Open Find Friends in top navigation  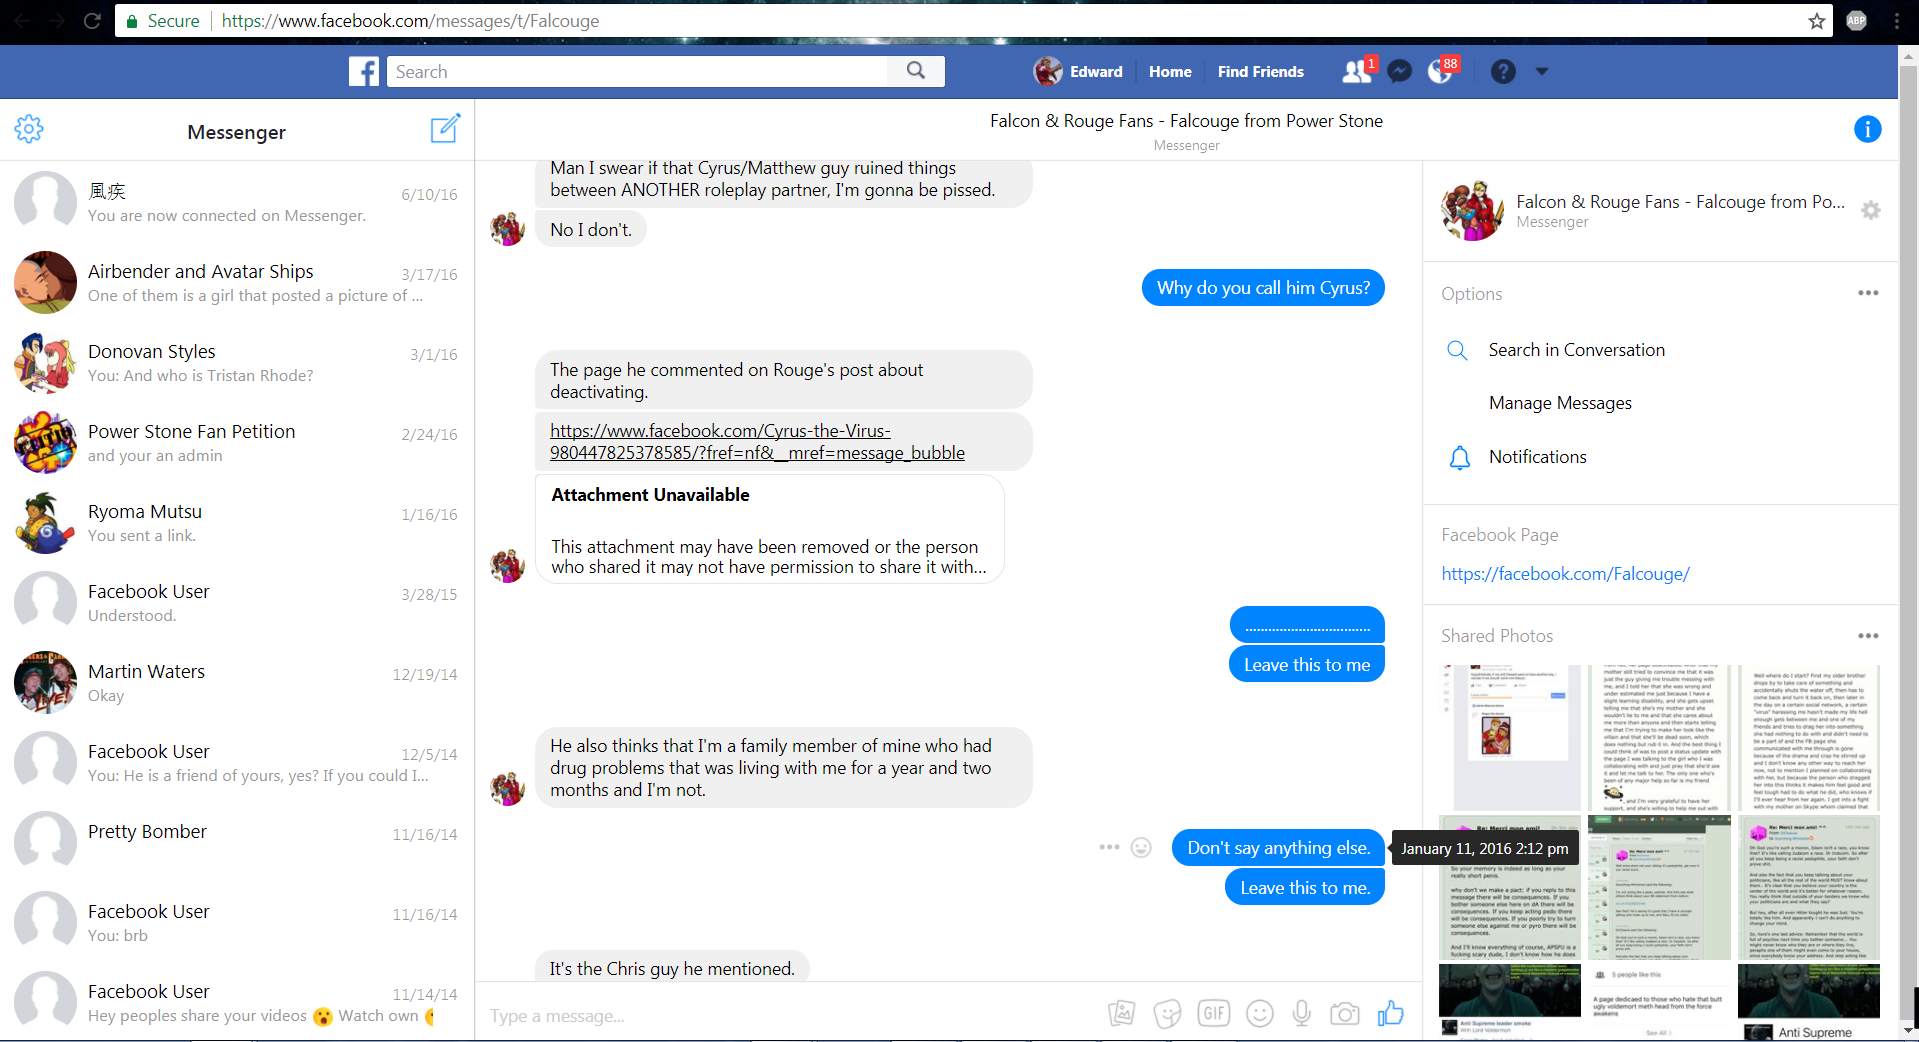1260,72
